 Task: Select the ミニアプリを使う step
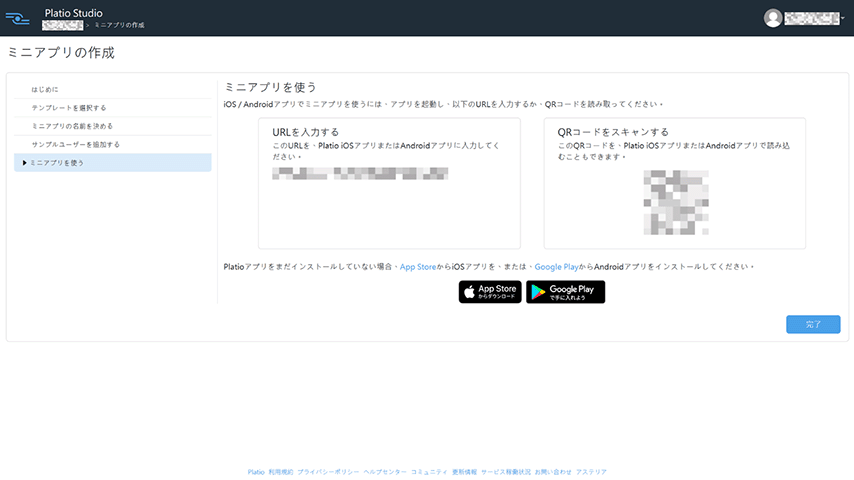point(113,162)
